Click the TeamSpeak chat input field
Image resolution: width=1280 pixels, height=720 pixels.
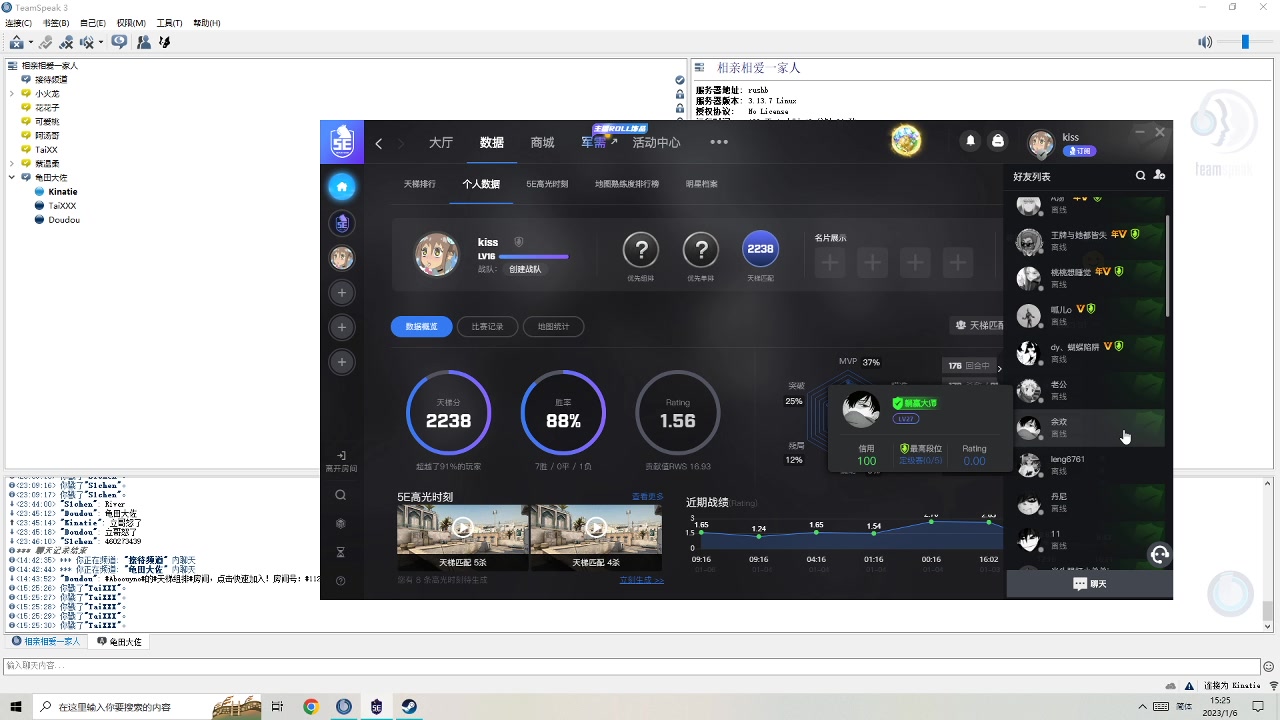pyautogui.click(x=632, y=665)
